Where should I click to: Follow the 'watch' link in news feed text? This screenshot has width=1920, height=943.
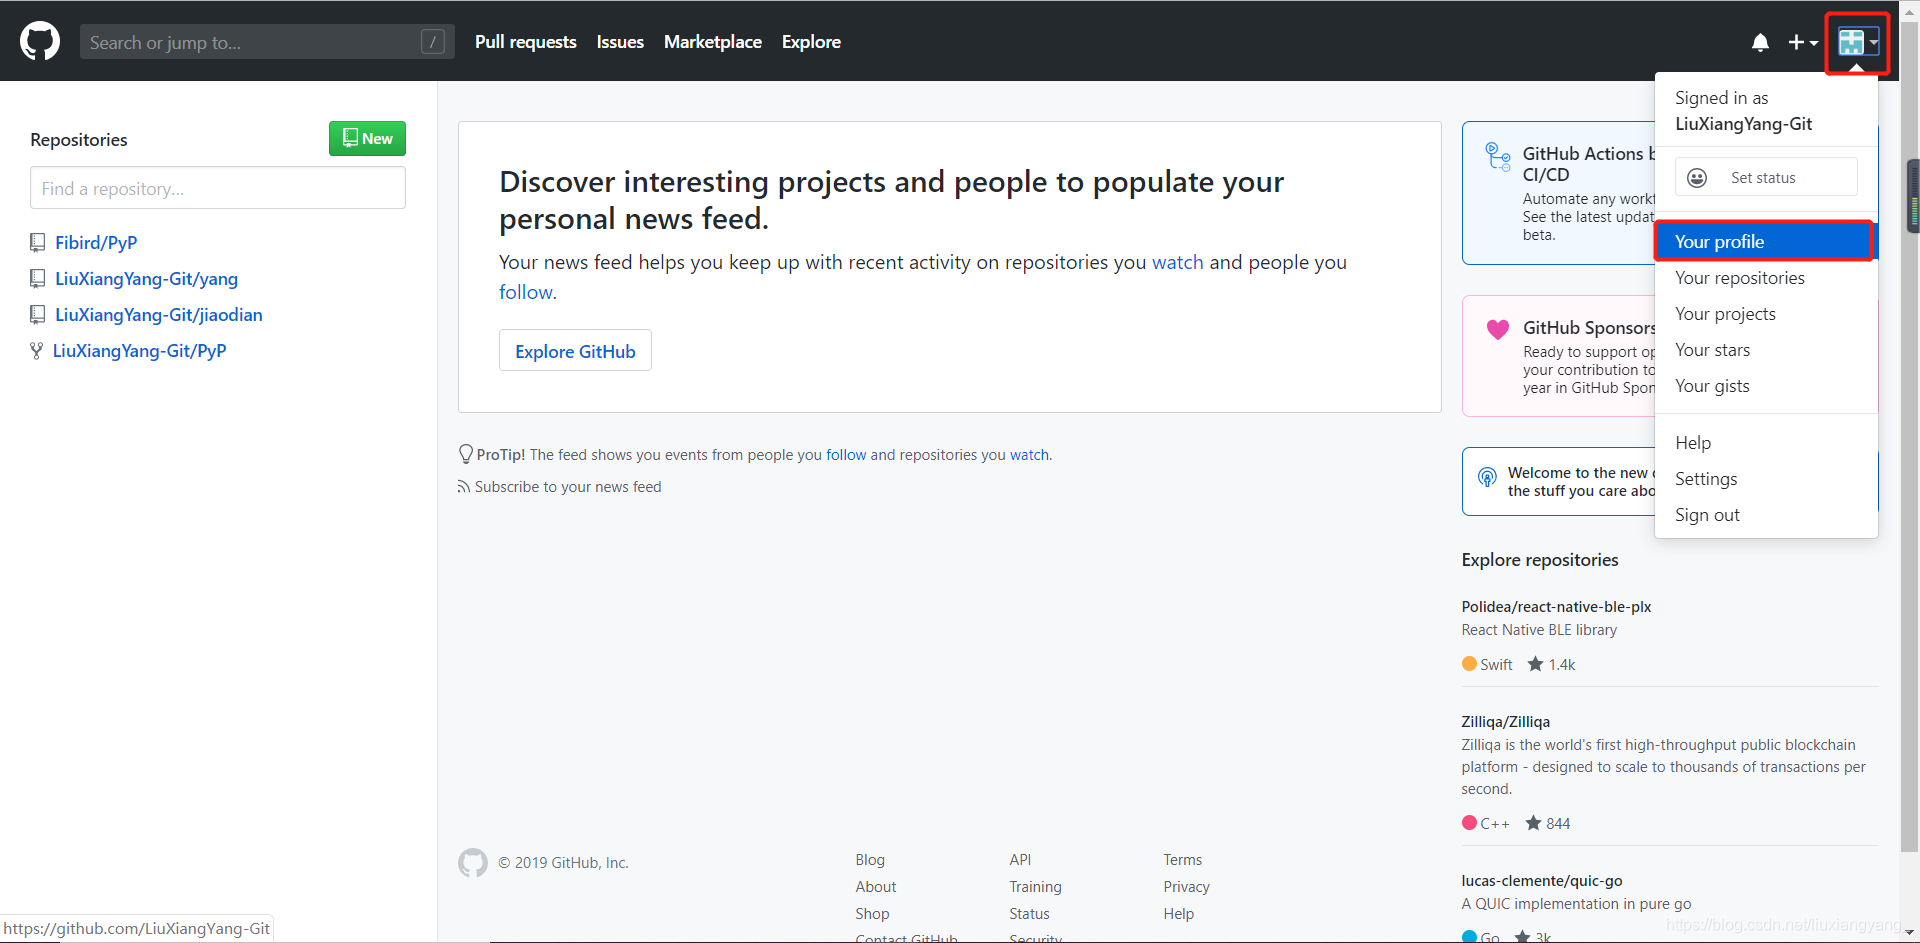(1178, 262)
